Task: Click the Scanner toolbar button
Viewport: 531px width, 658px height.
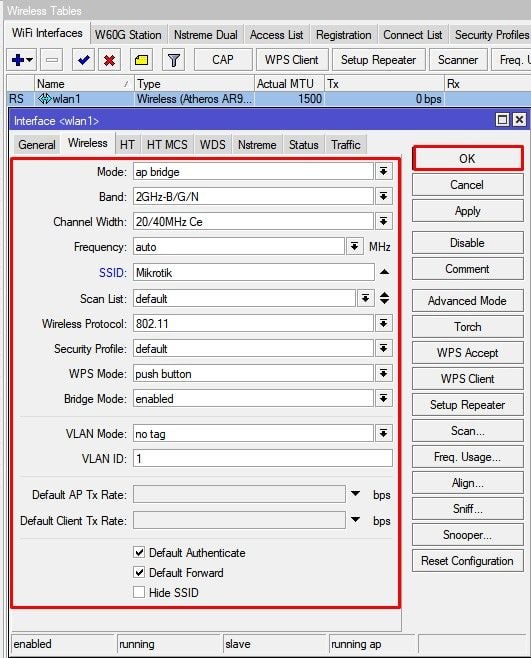Action: click(x=458, y=60)
